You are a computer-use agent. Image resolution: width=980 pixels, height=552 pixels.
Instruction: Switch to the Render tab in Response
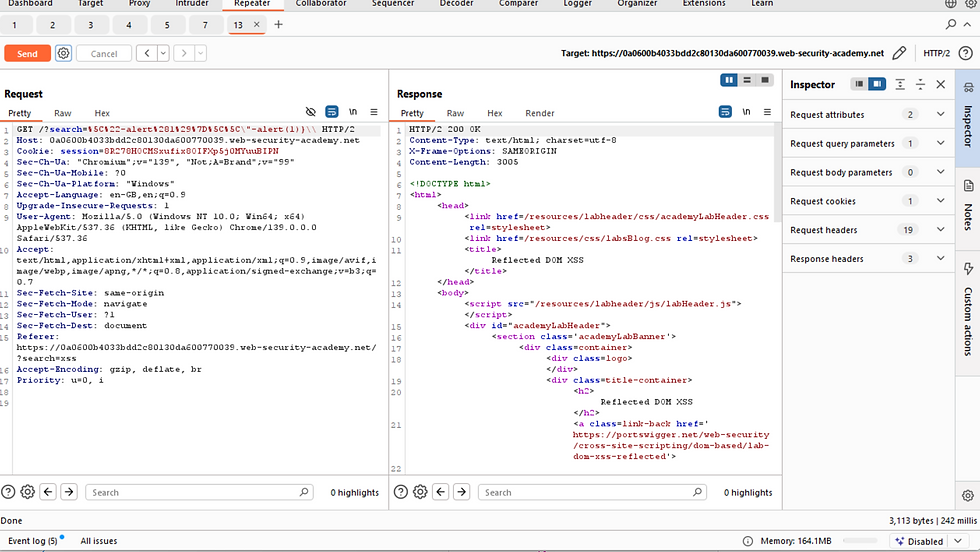pos(539,113)
